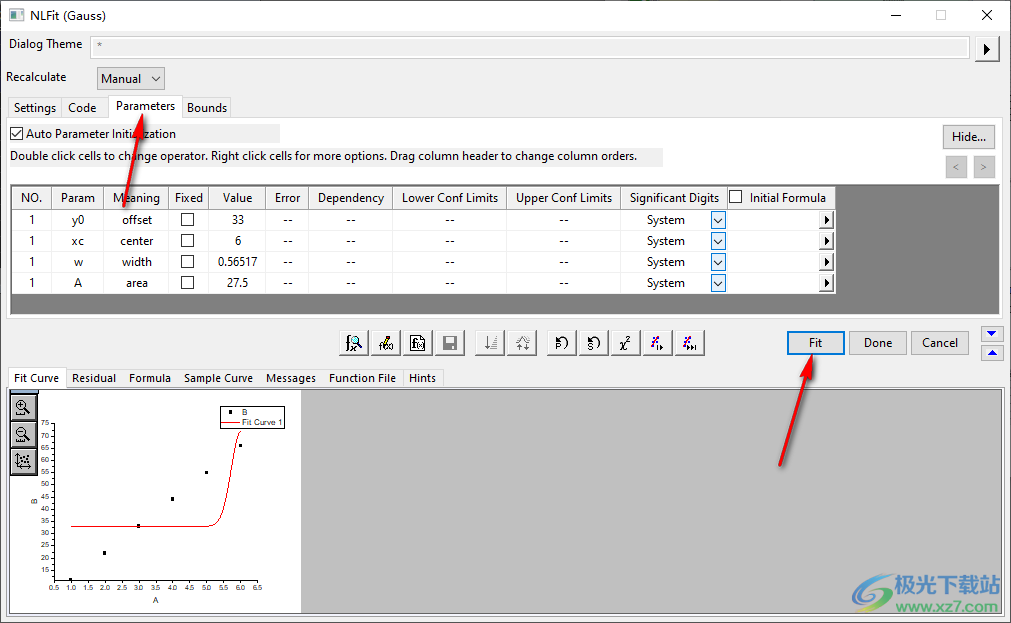The width and height of the screenshot is (1011, 623).
Task: Switch to the Bounds tab
Action: (207, 108)
